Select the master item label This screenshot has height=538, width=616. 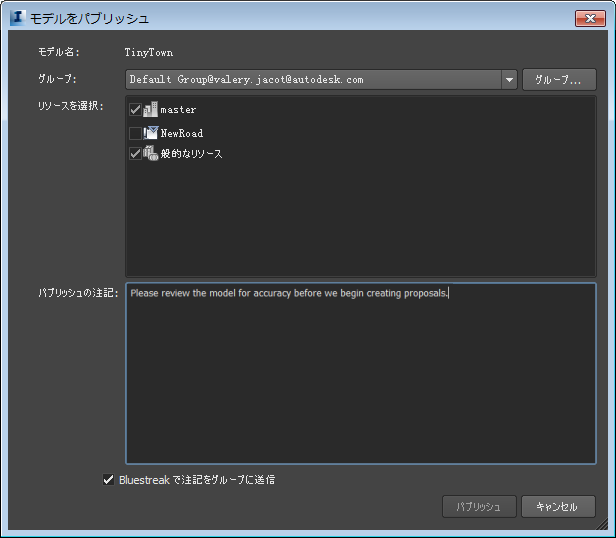(178, 110)
